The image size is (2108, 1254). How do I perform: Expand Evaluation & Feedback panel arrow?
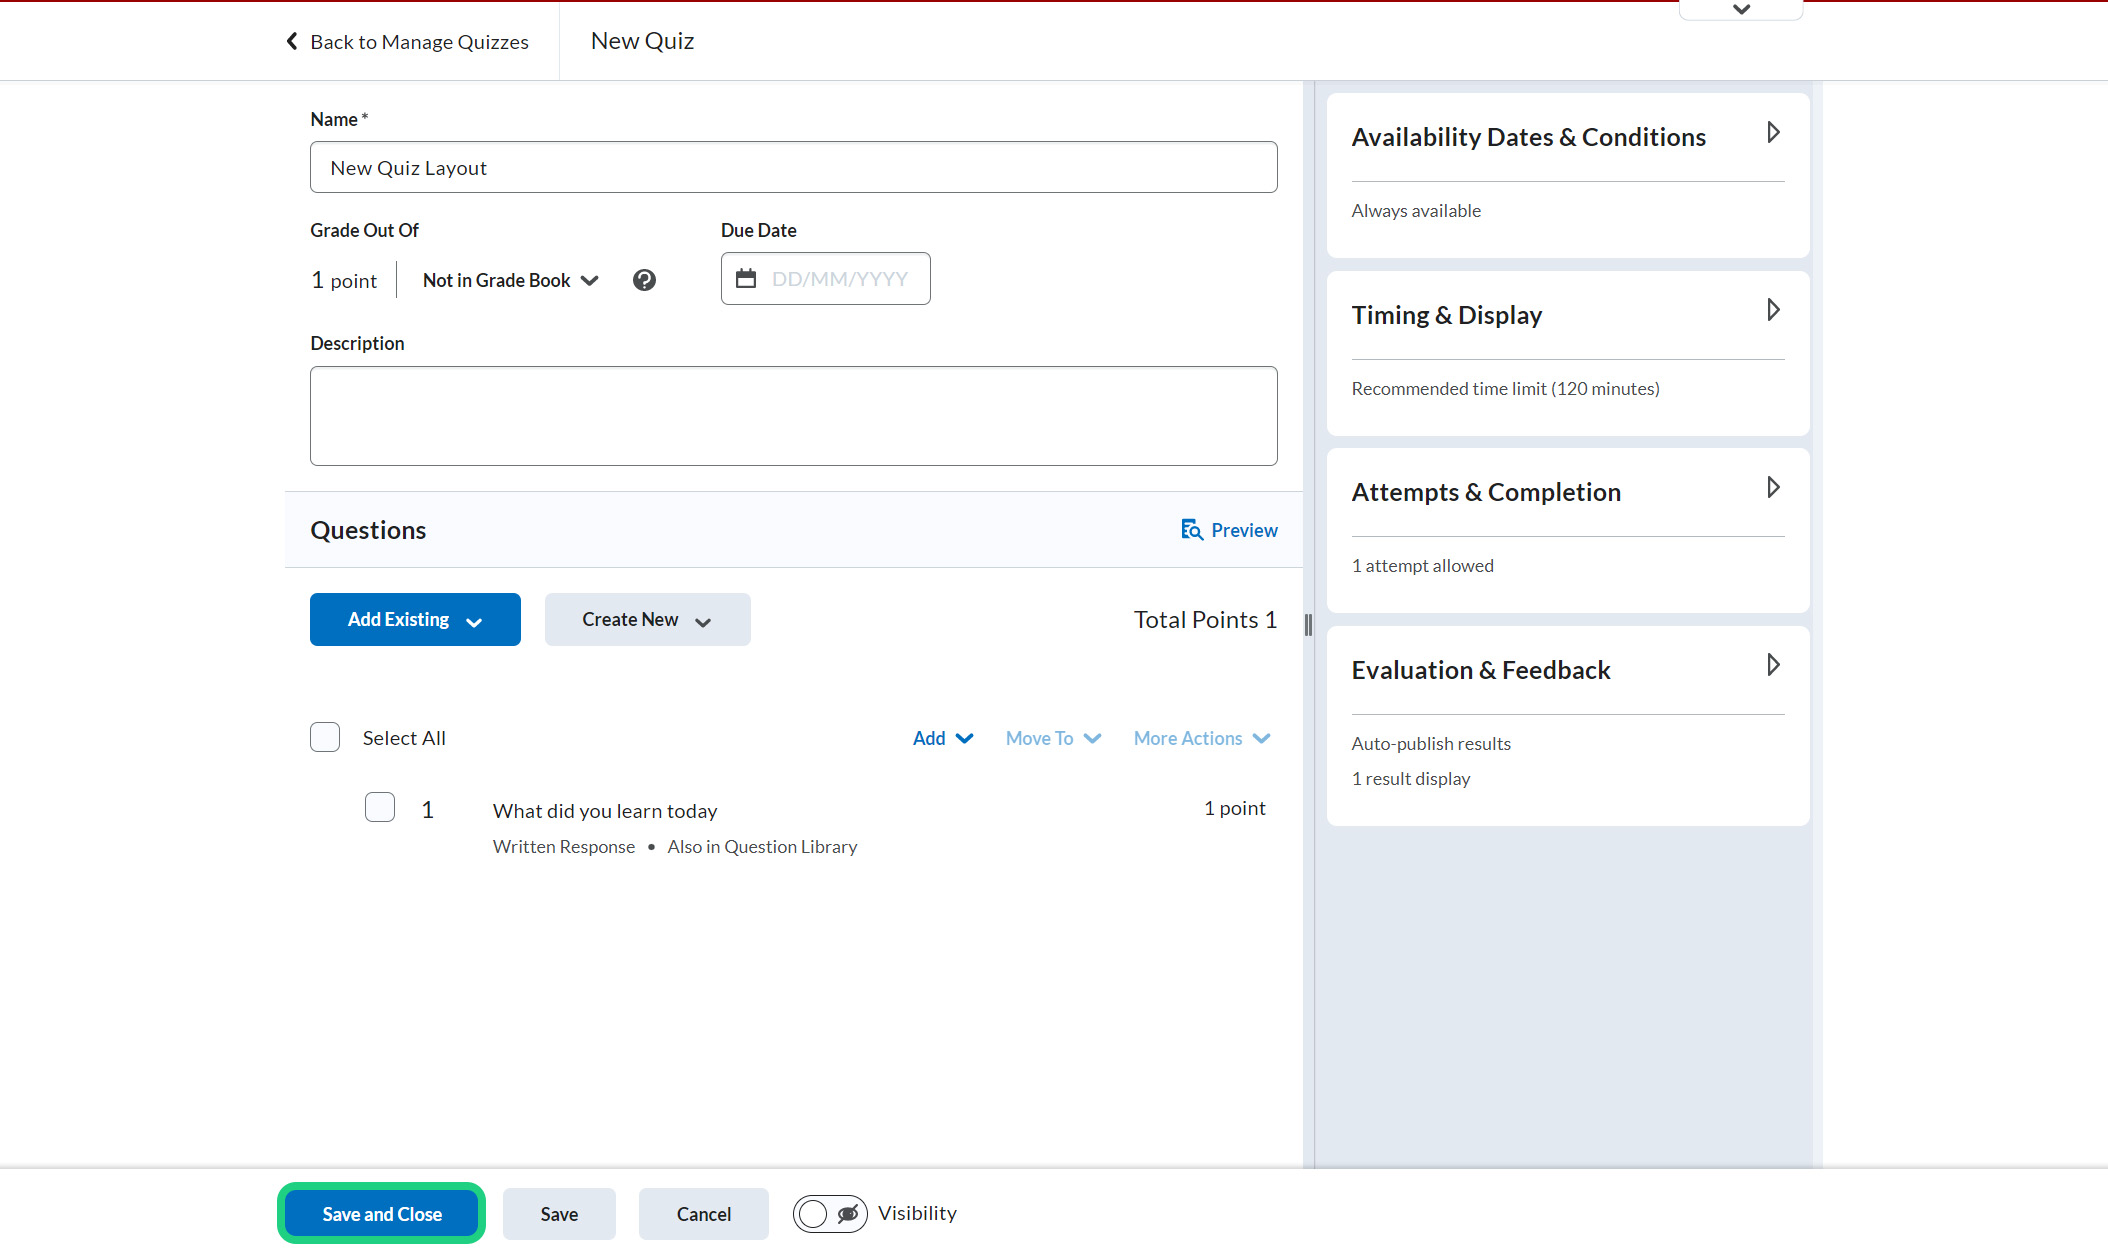click(x=1773, y=666)
